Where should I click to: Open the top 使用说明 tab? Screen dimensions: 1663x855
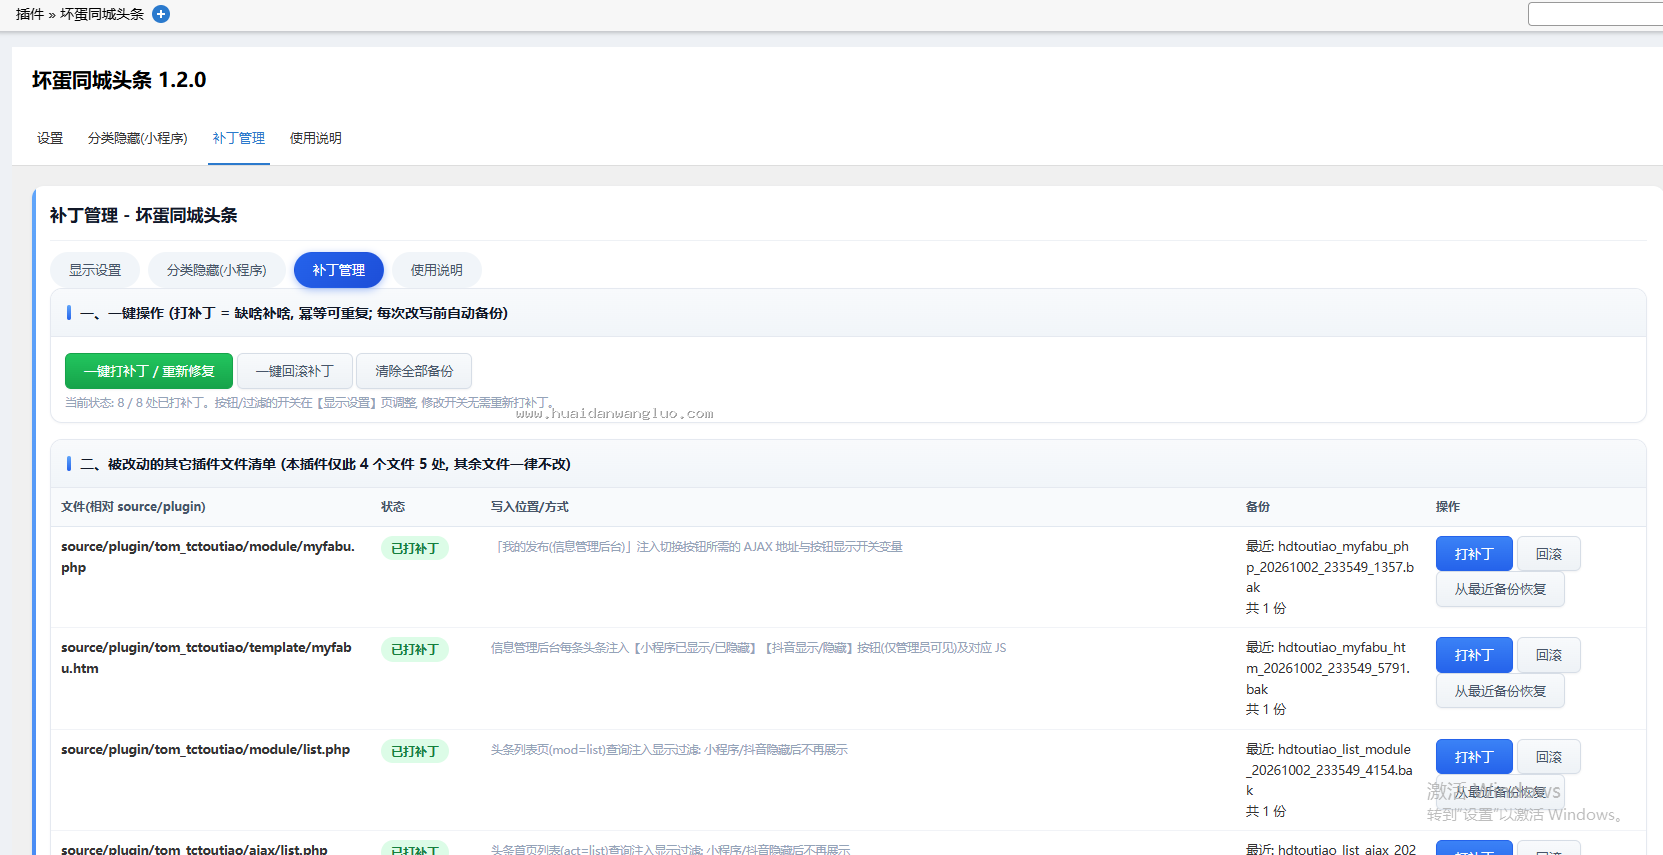click(x=316, y=138)
